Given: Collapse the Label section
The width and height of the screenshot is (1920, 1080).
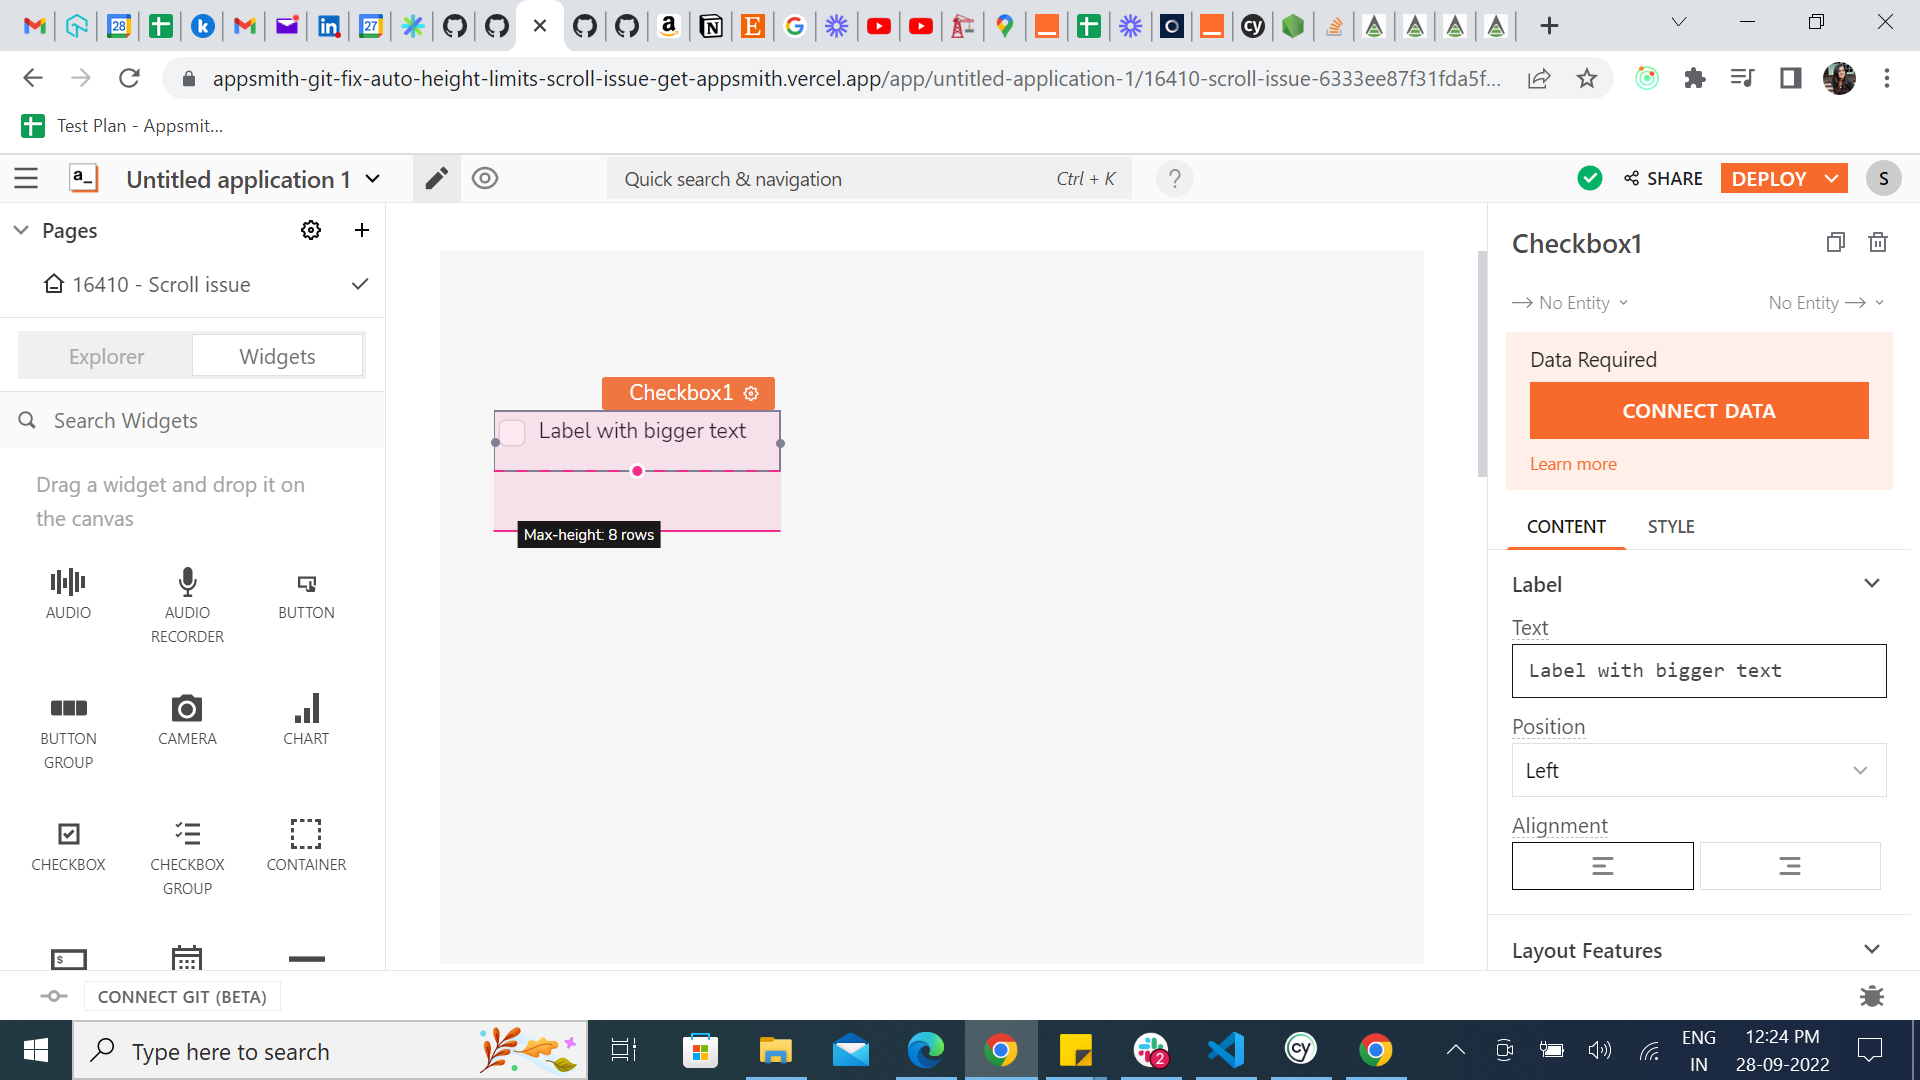Looking at the screenshot, I should tap(1872, 584).
